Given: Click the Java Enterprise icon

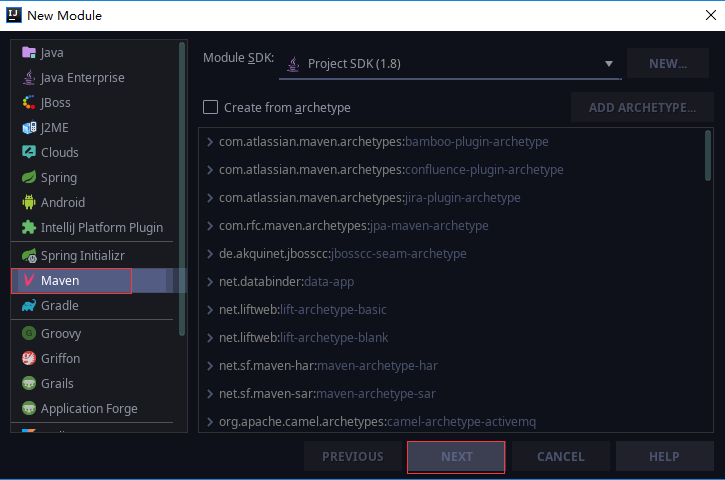Looking at the screenshot, I should pyautogui.click(x=29, y=78).
